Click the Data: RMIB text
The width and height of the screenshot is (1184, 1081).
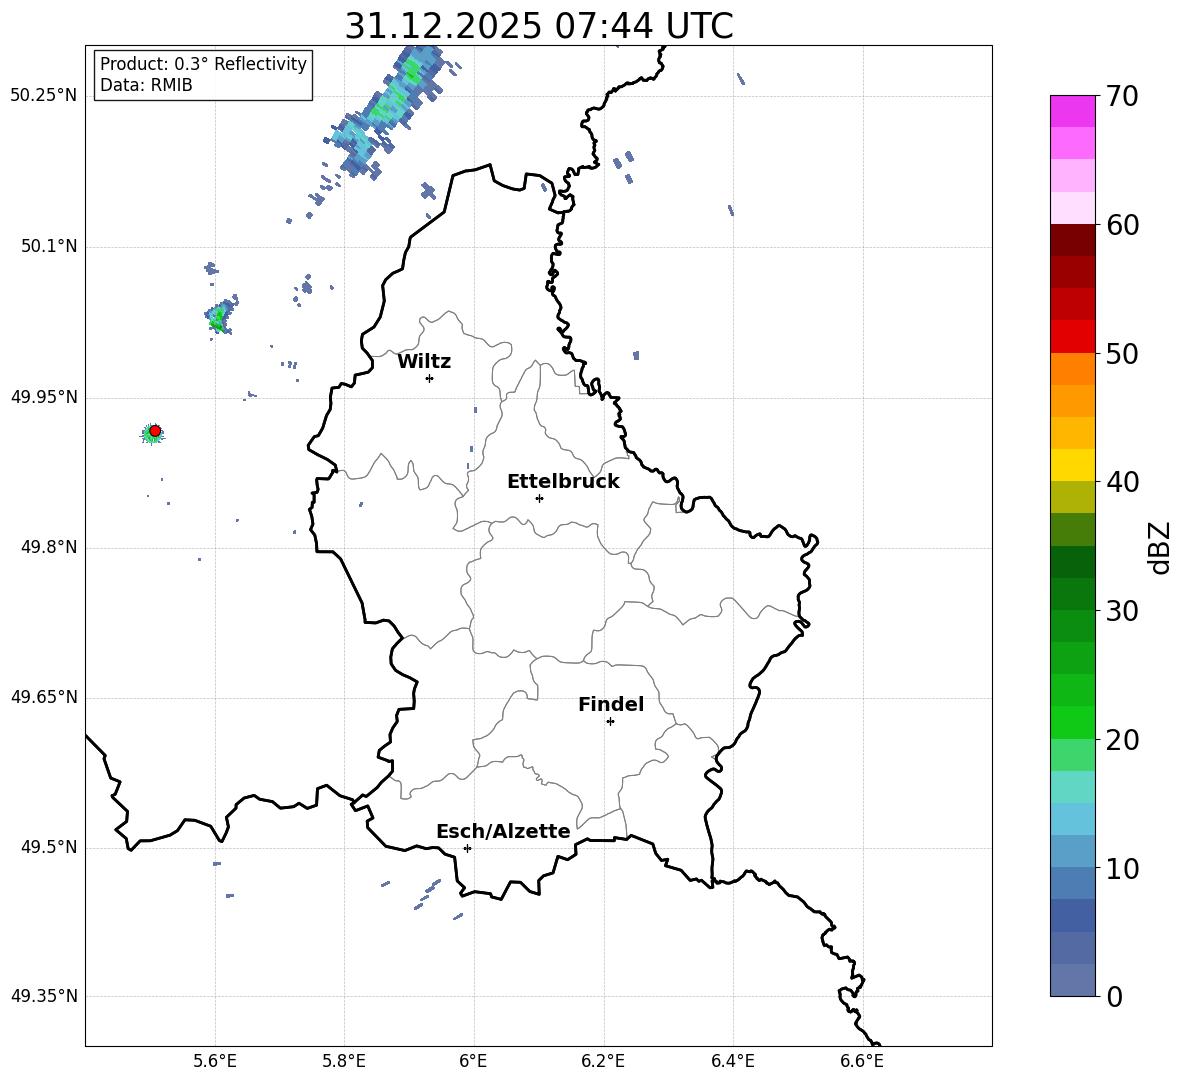click(146, 85)
